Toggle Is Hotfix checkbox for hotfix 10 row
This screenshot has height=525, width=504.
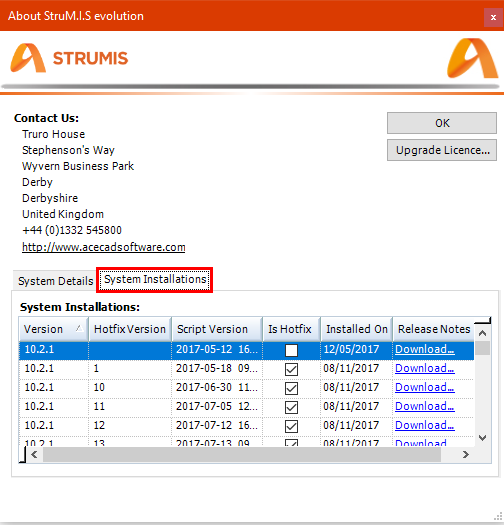point(291,389)
